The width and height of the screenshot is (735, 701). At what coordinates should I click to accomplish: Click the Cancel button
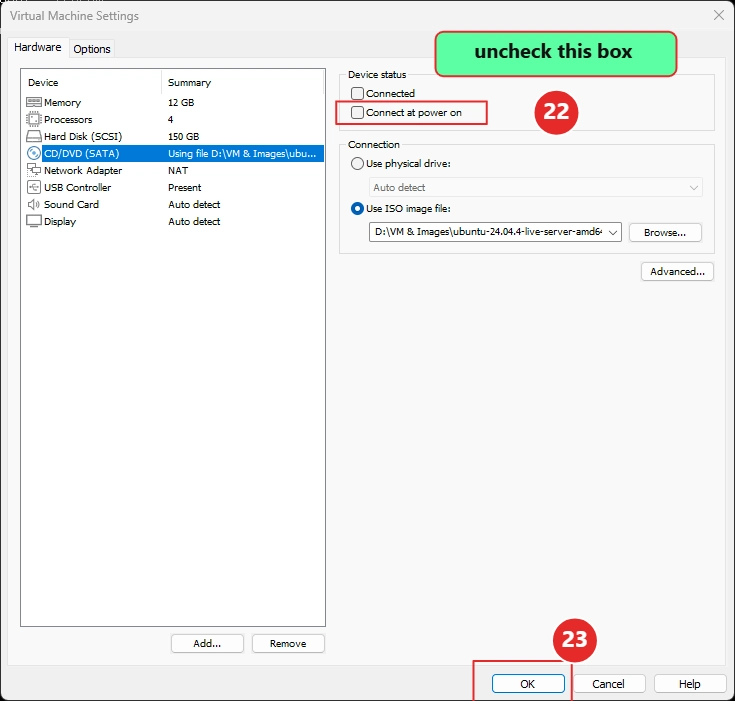tap(608, 684)
